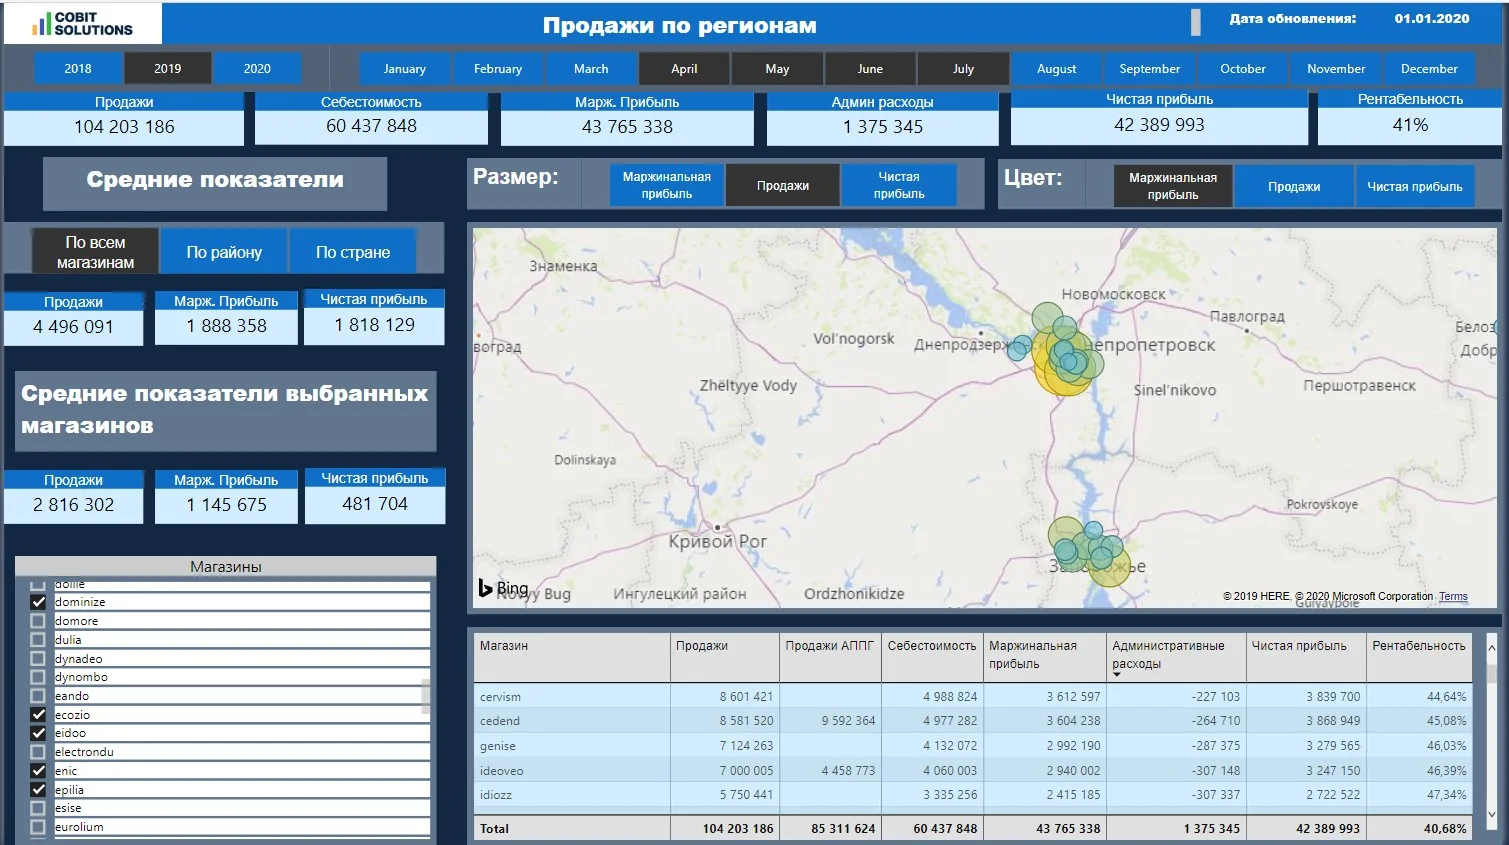Uncheck the 'ecozio' store checkbox
Image resolution: width=1509 pixels, height=845 pixels.
pyautogui.click(x=37, y=714)
